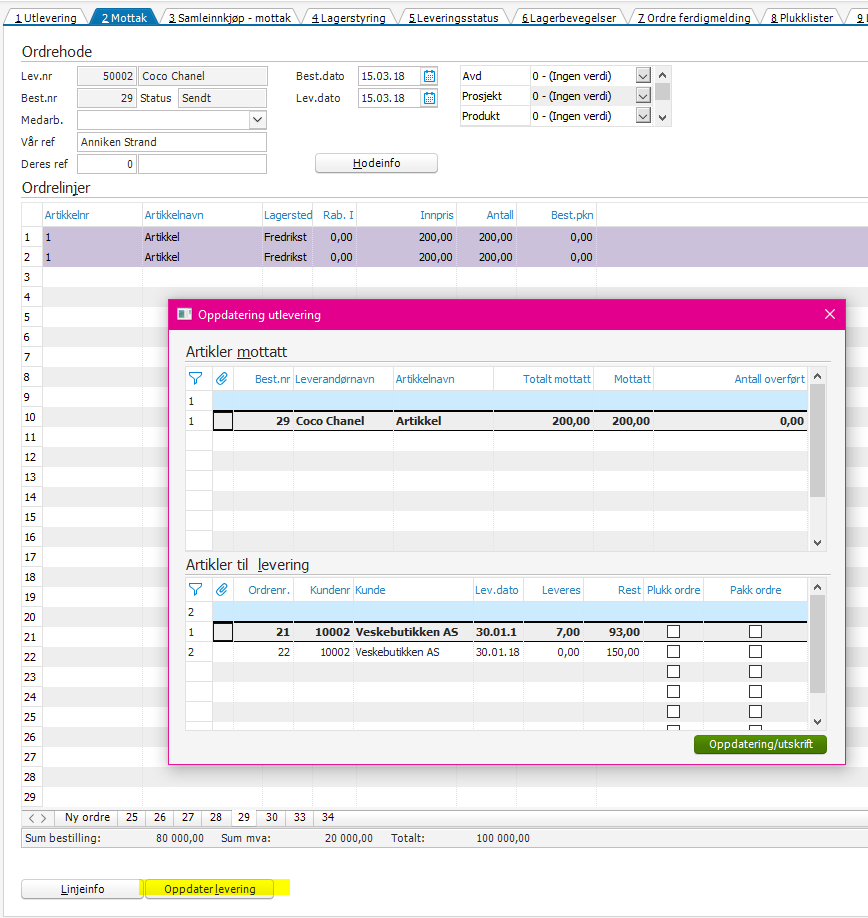Screen dimensions: 868x918
Task: Open the Lev.dato calendar picker
Action: [430, 98]
